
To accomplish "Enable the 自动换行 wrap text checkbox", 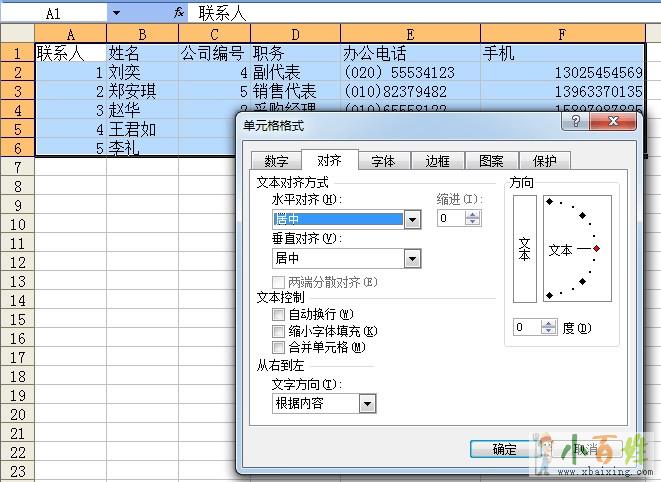I will [279, 314].
